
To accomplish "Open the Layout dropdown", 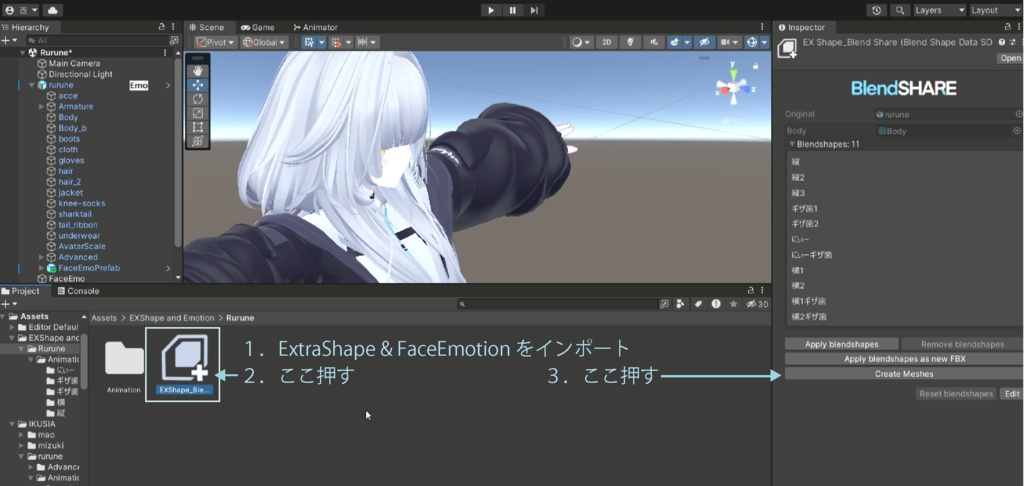I will 993,10.
